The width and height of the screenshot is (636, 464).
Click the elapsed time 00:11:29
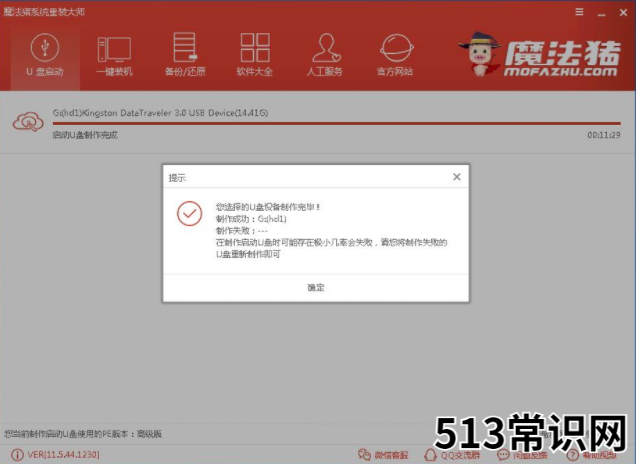pos(604,135)
